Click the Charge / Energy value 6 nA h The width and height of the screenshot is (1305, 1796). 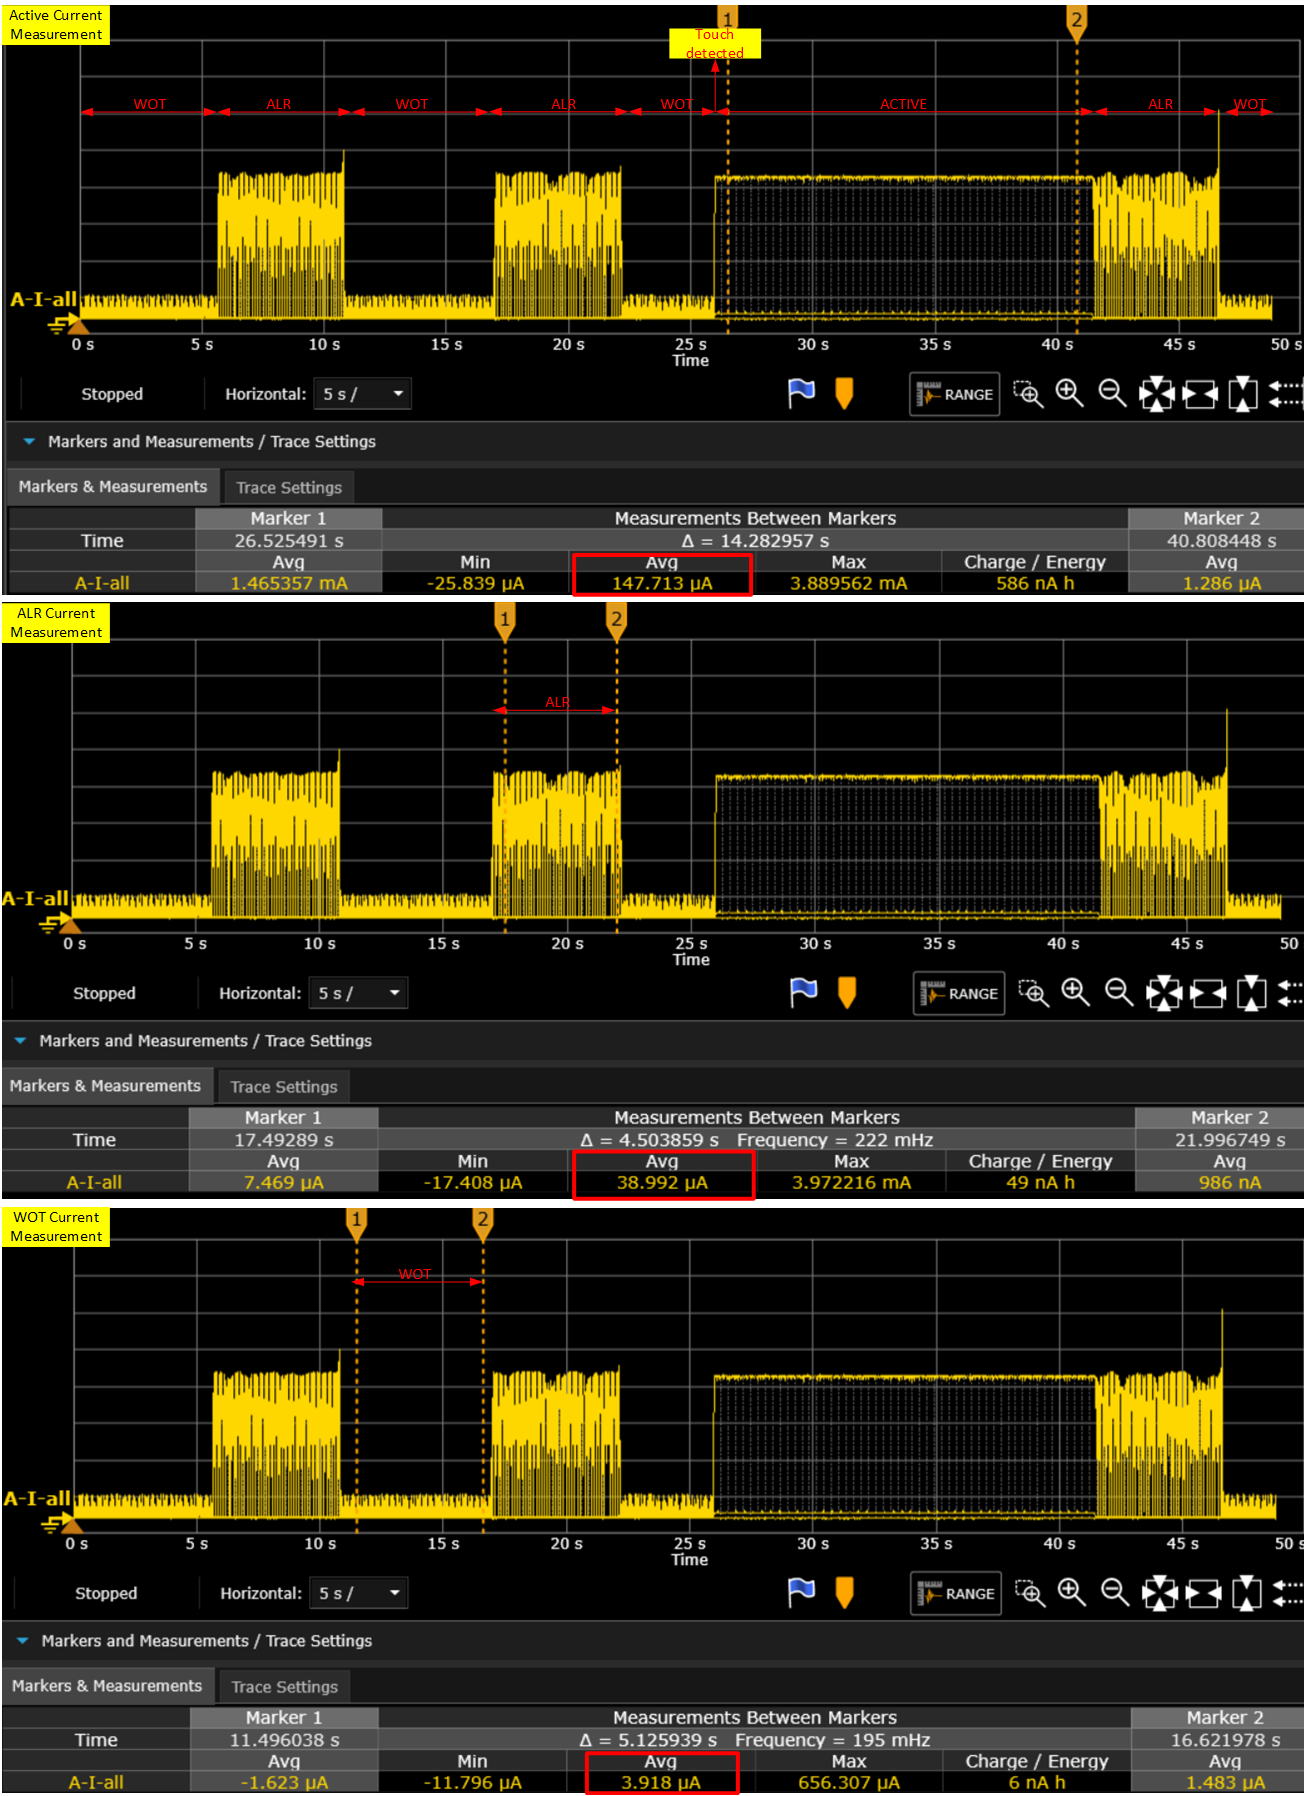coord(1037,1782)
